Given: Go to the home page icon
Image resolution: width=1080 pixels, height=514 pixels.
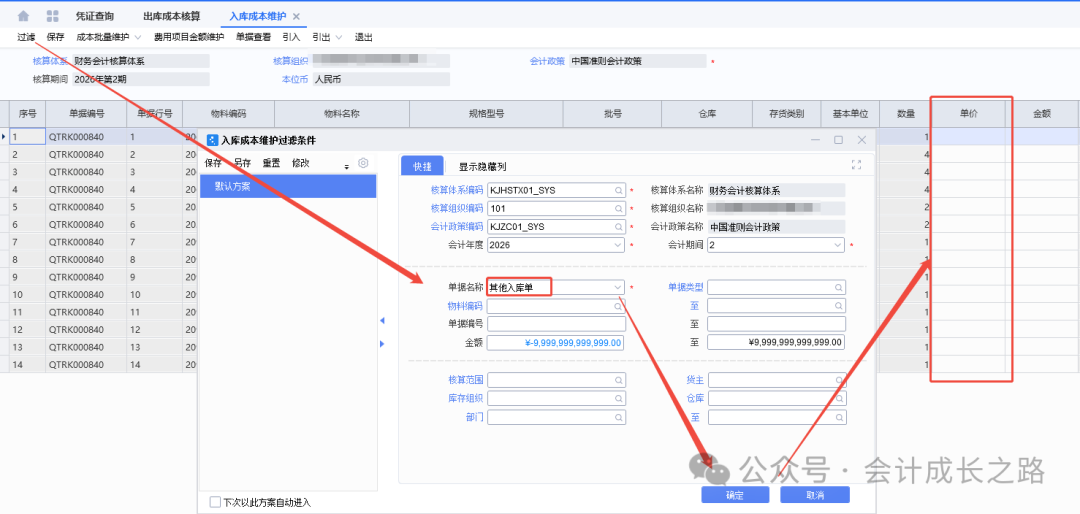Looking at the screenshot, I should (x=23, y=16).
